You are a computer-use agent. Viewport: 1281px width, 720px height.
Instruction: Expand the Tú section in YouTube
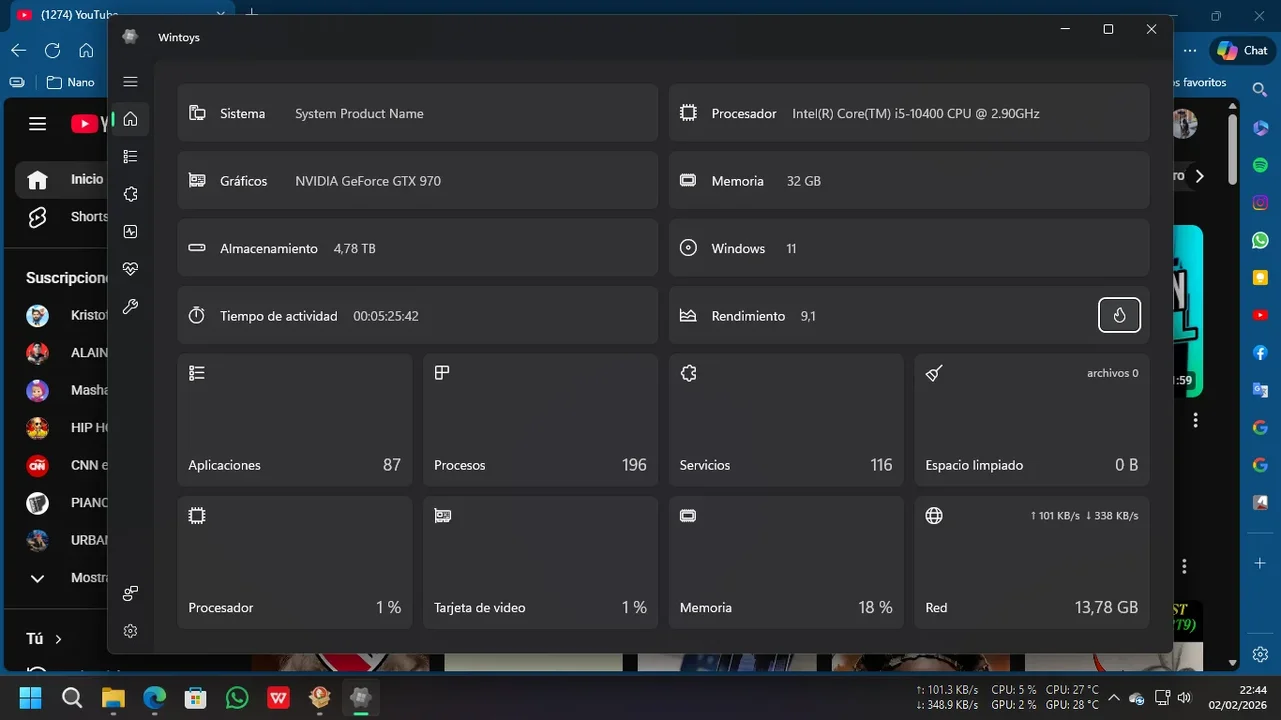tap(45, 638)
